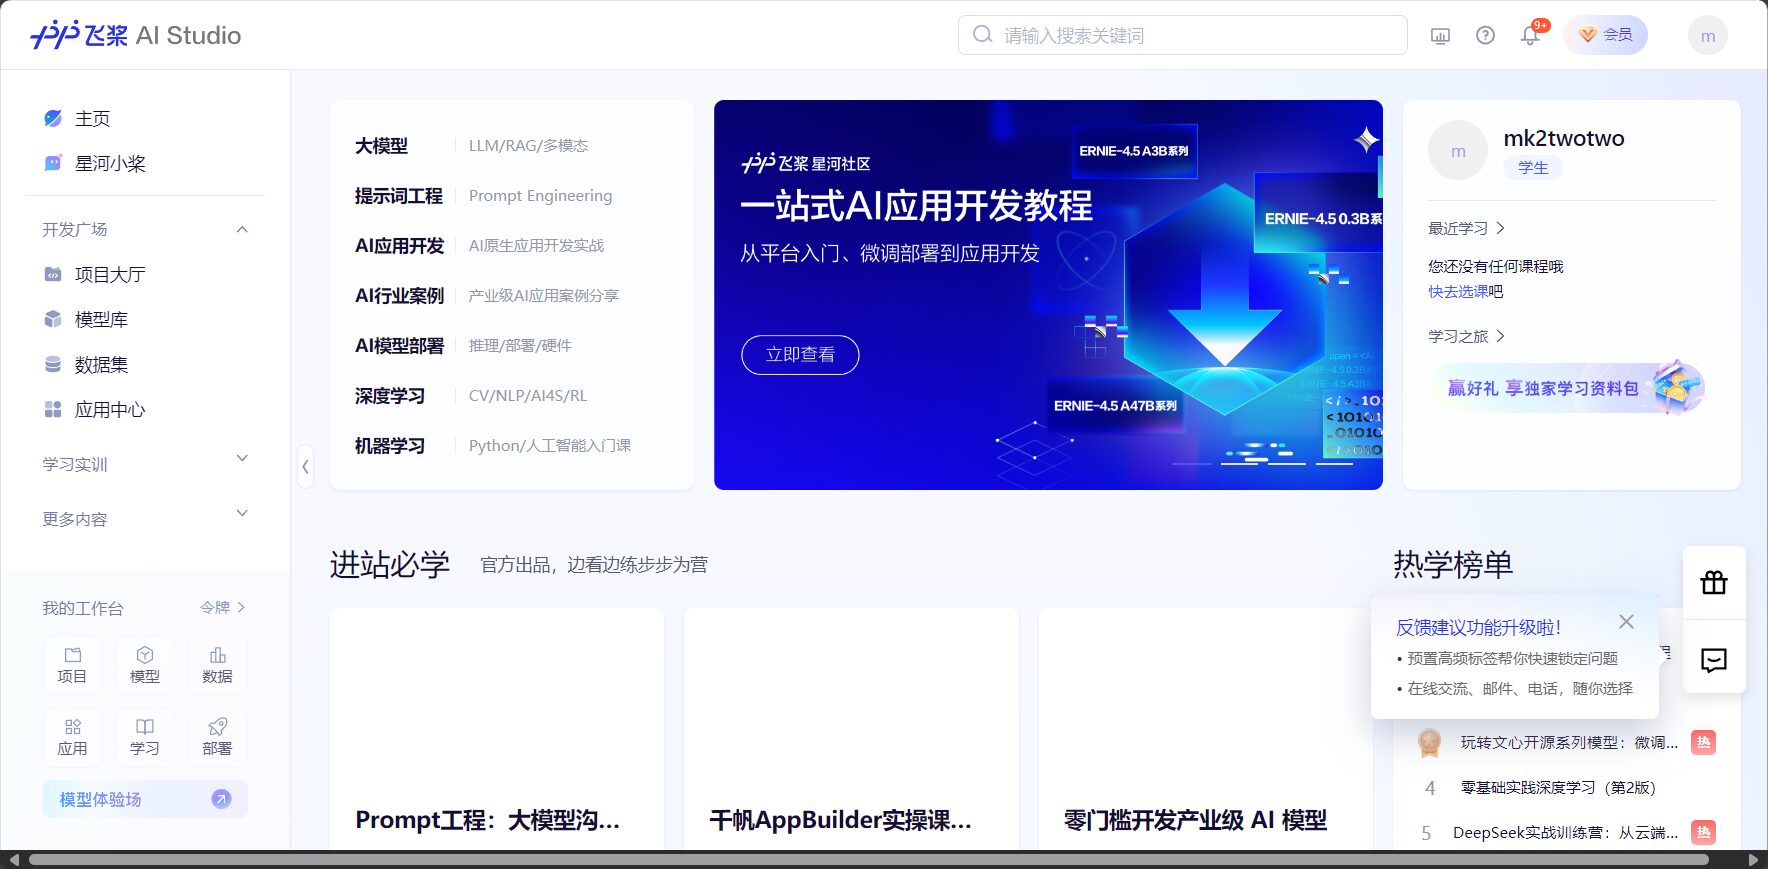The width and height of the screenshot is (1768, 869).
Task: Select the AI模型部署 category
Action: coord(399,346)
